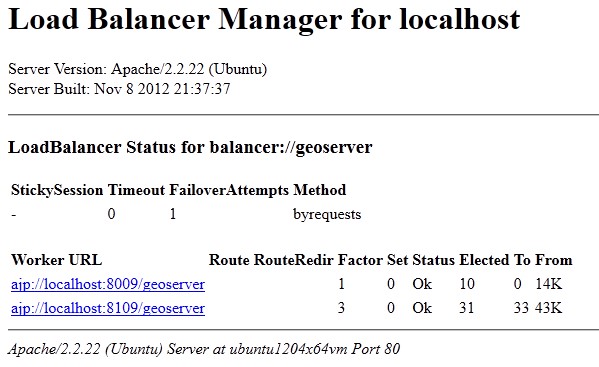Click the Method column header

[x=320, y=190]
